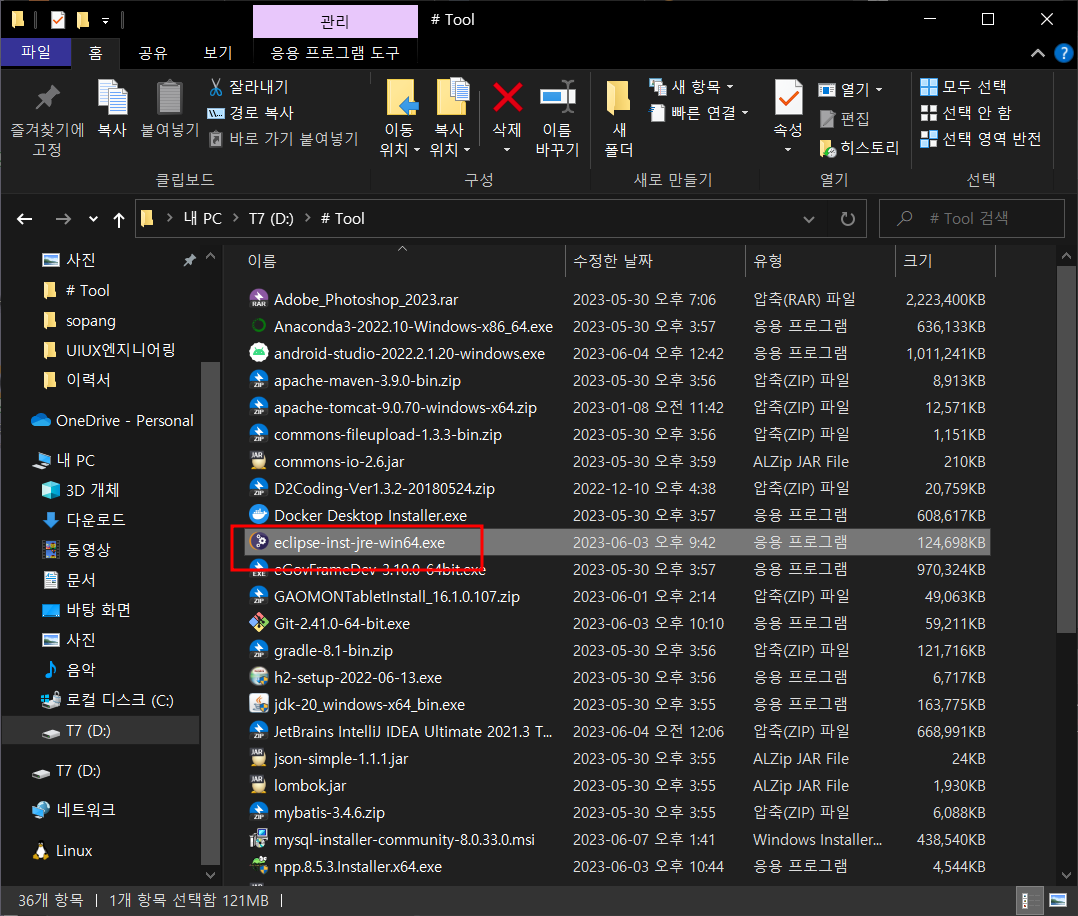Switch to large icons view status bar icon
The height and width of the screenshot is (916, 1078).
[x=1057, y=900]
